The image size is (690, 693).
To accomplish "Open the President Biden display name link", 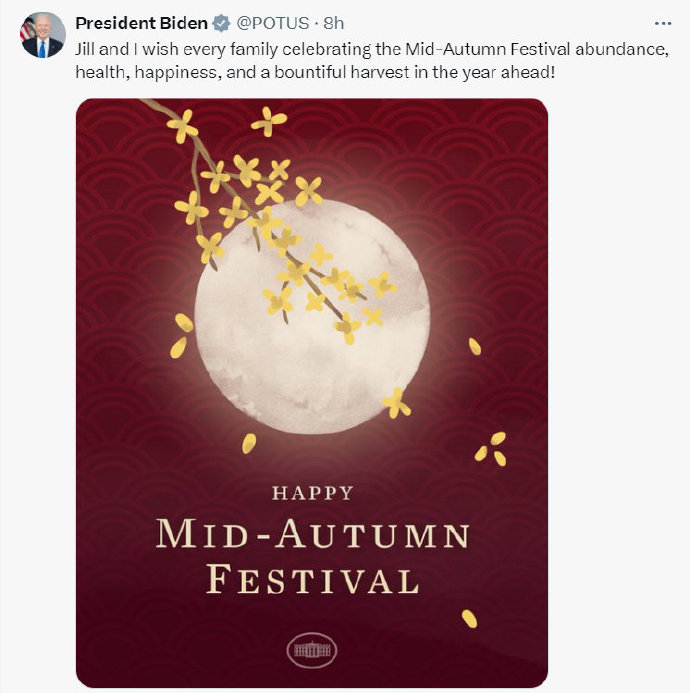I will point(141,23).
